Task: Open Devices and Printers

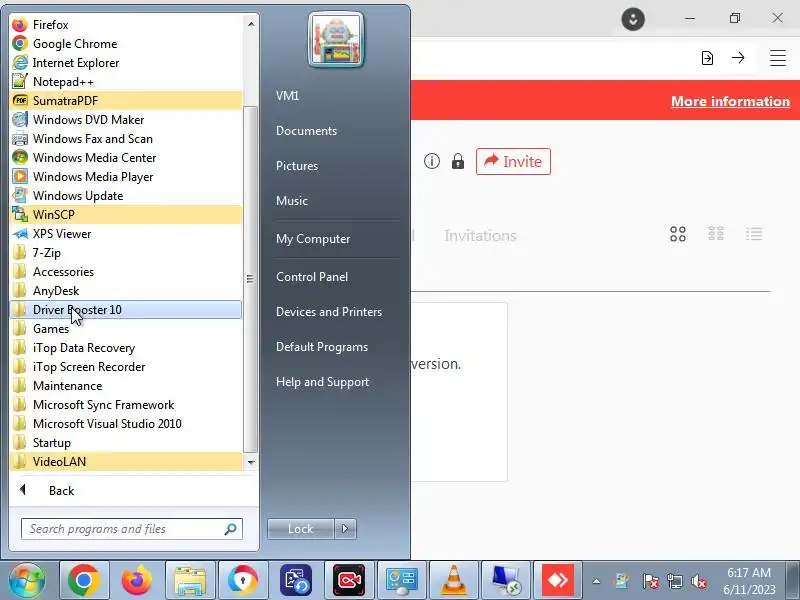Action: click(x=329, y=312)
